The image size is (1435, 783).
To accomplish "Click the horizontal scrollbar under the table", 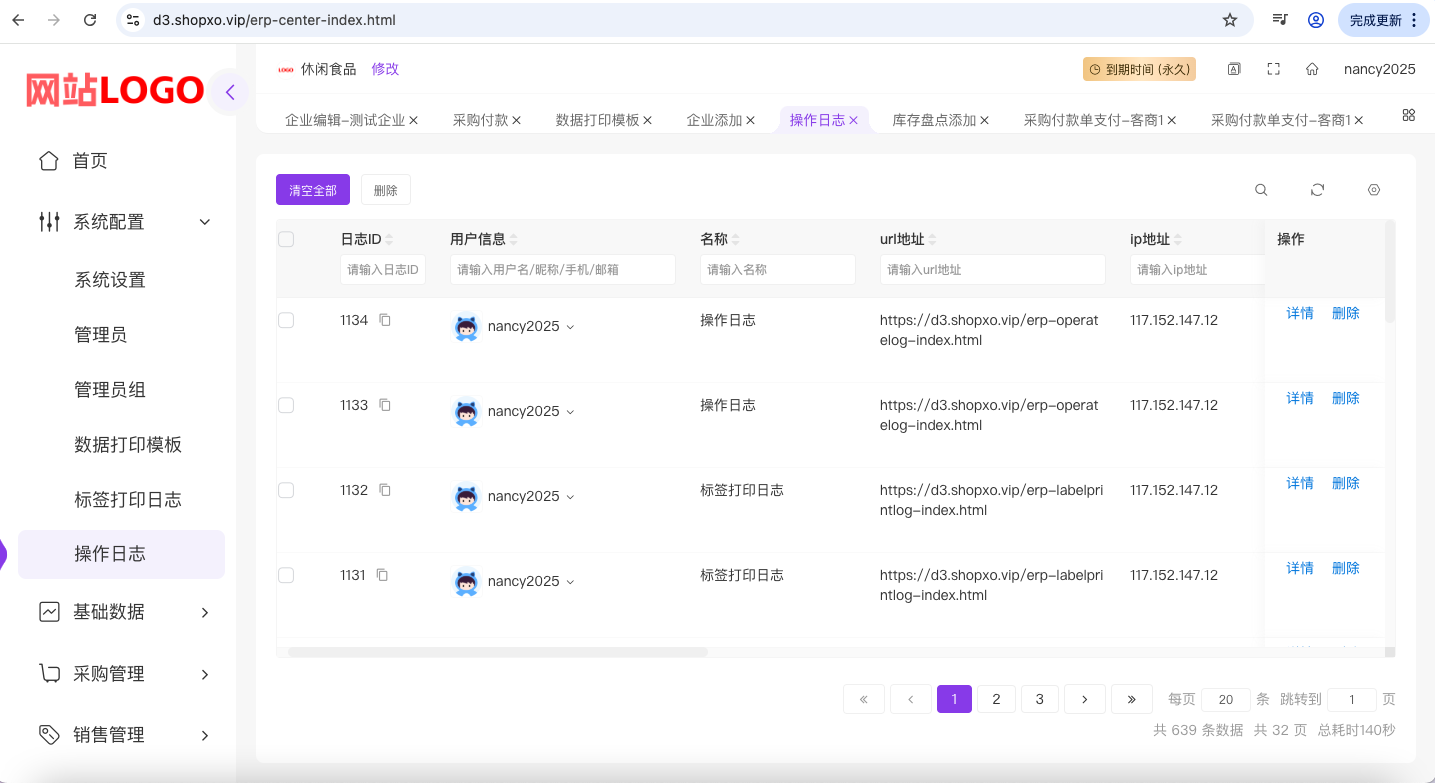I will coord(497,652).
